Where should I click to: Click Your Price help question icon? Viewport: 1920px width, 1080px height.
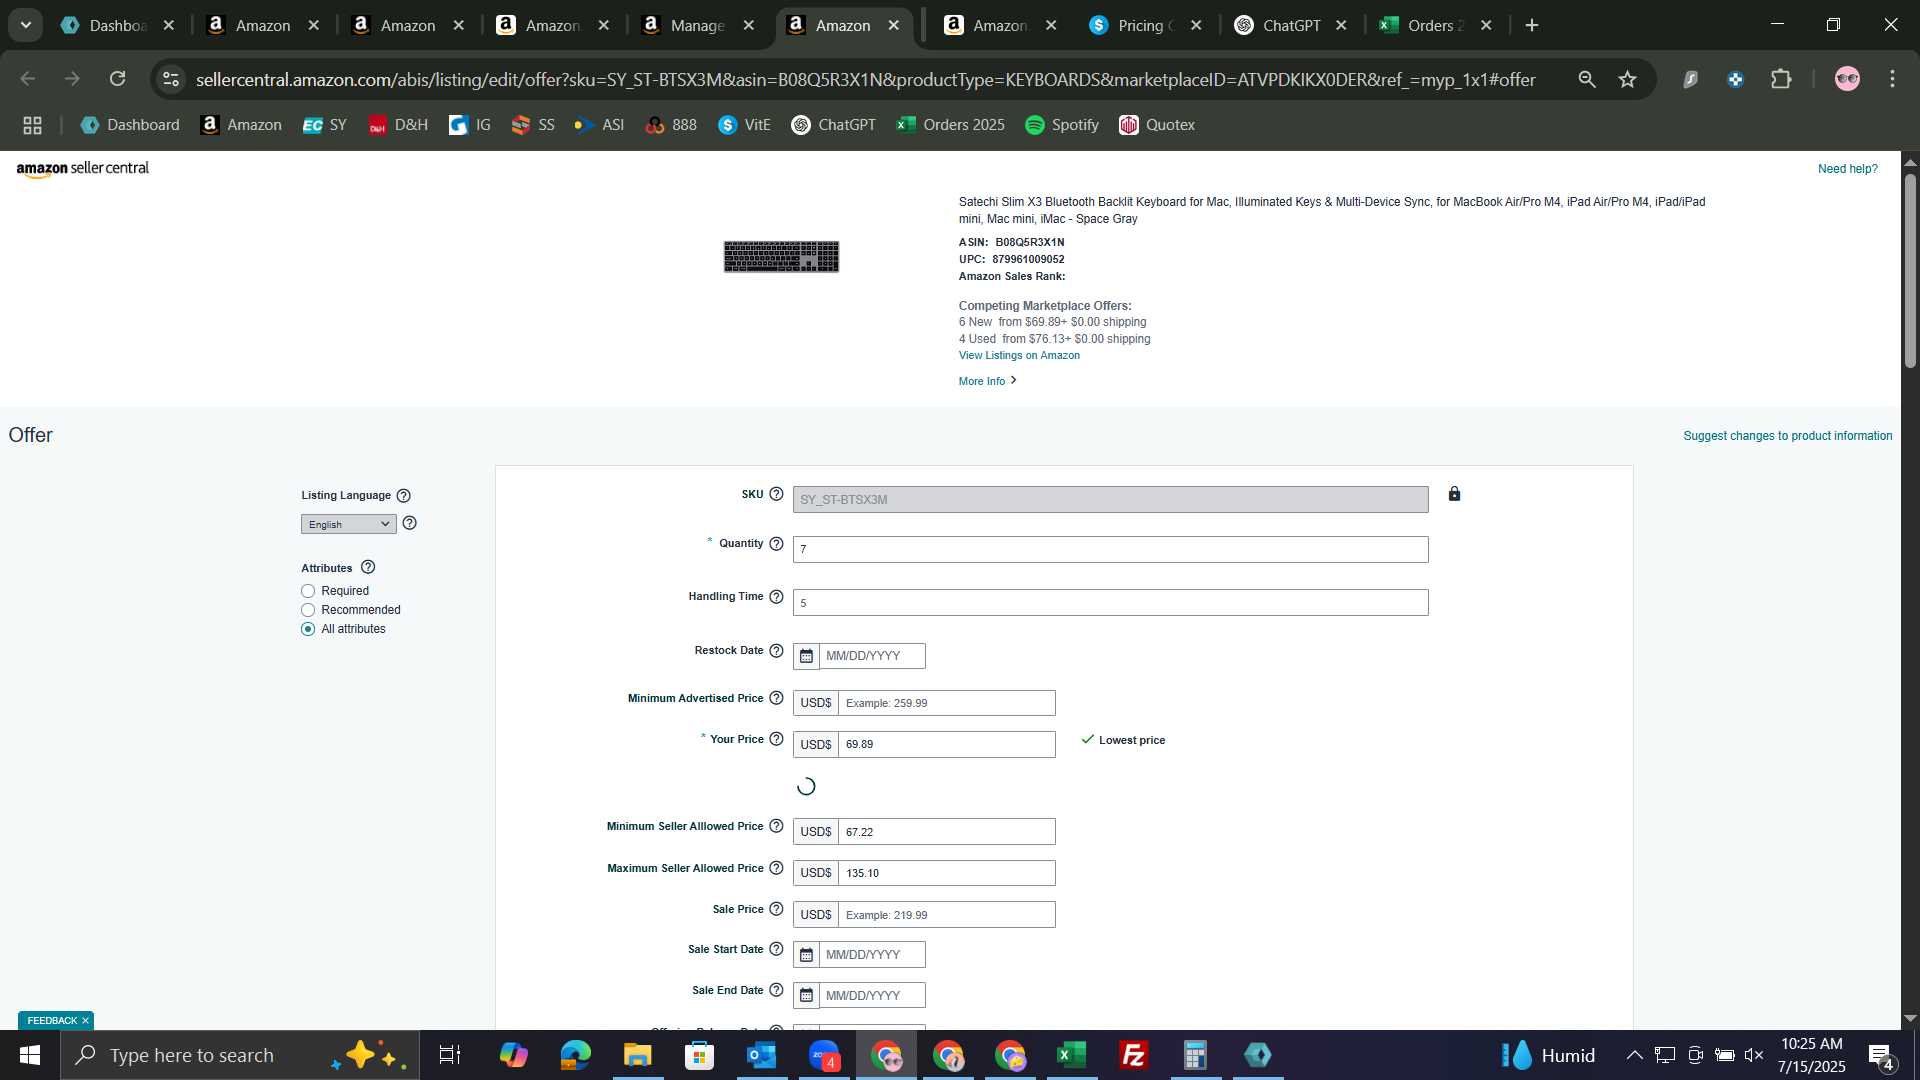(x=776, y=739)
